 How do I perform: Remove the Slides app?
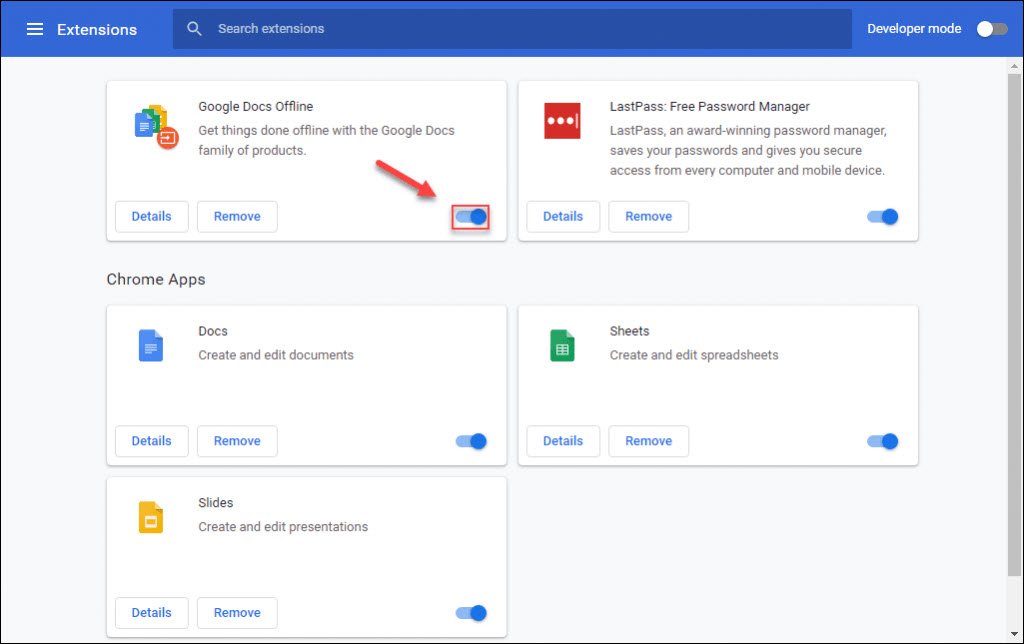tap(237, 613)
